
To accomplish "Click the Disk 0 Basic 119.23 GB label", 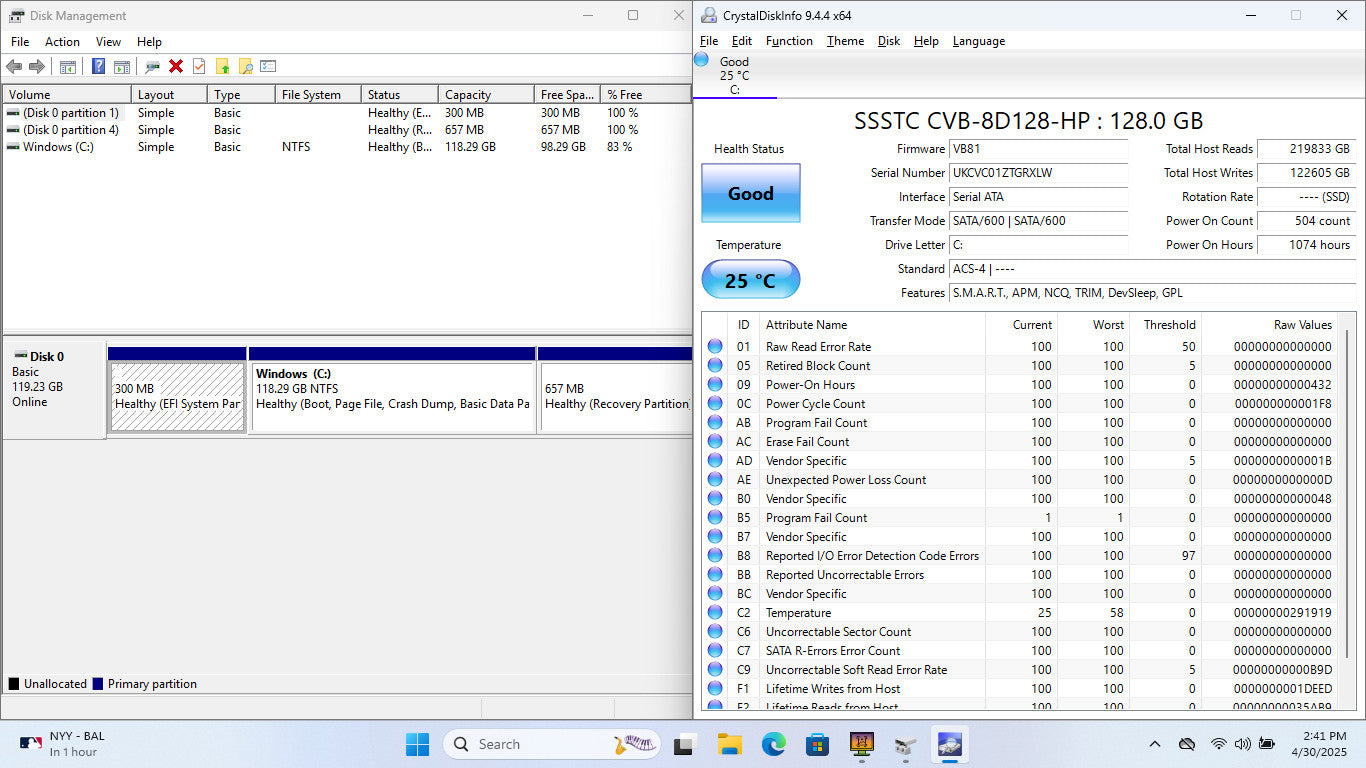I will (x=54, y=390).
